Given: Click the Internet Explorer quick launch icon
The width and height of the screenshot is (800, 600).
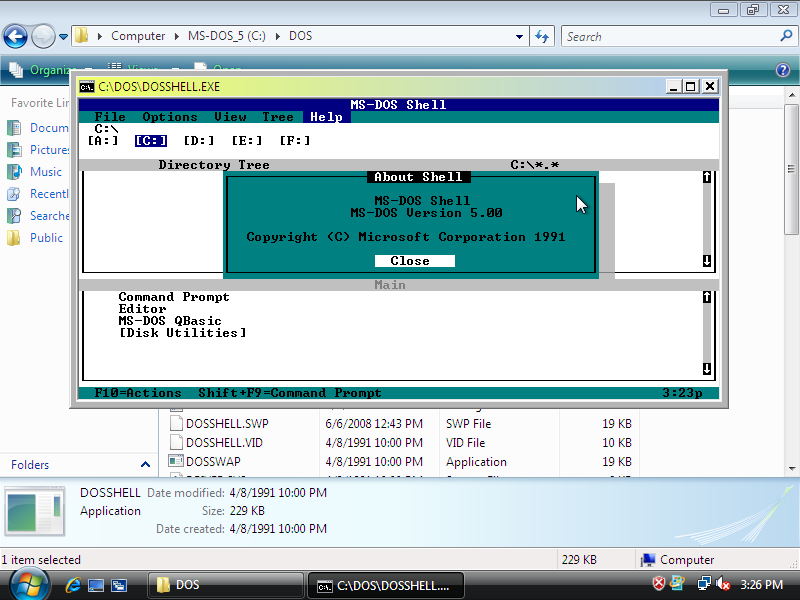Looking at the screenshot, I should (x=73, y=584).
